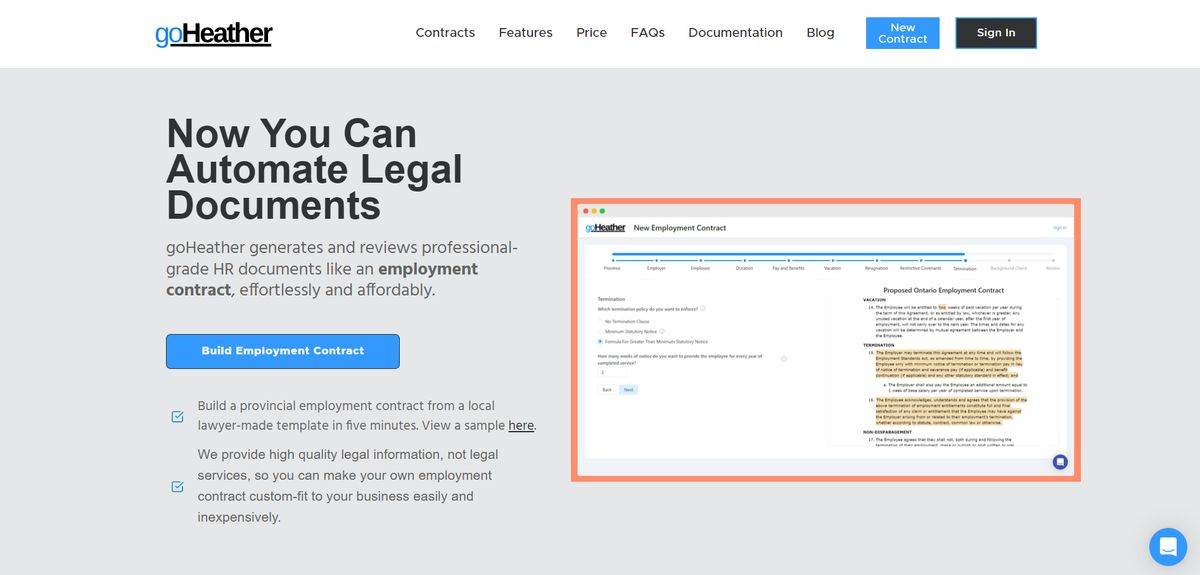The height and width of the screenshot is (575, 1200).
Task: Open the chat support bubble icon
Action: (1167, 547)
